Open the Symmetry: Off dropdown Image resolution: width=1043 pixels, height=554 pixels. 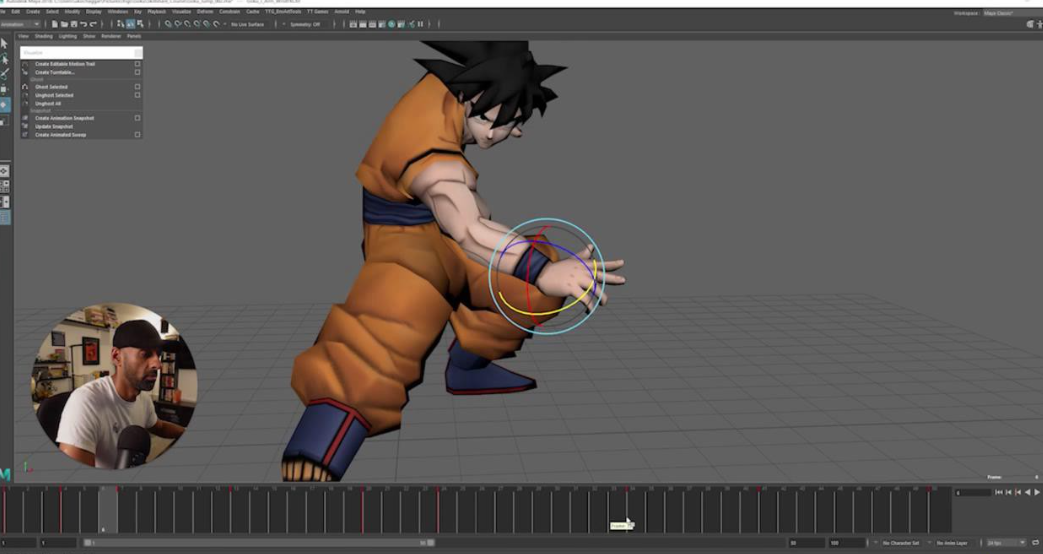pyautogui.click(x=305, y=24)
